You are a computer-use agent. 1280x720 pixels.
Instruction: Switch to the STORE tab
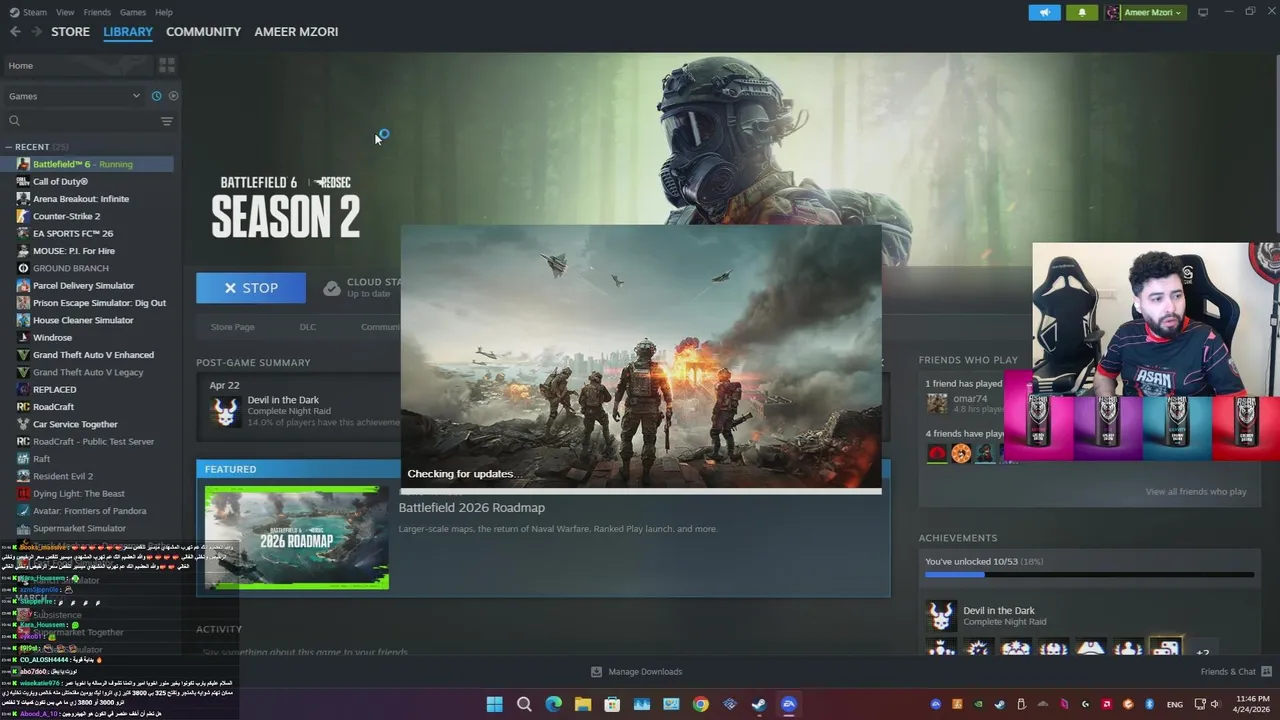70,32
